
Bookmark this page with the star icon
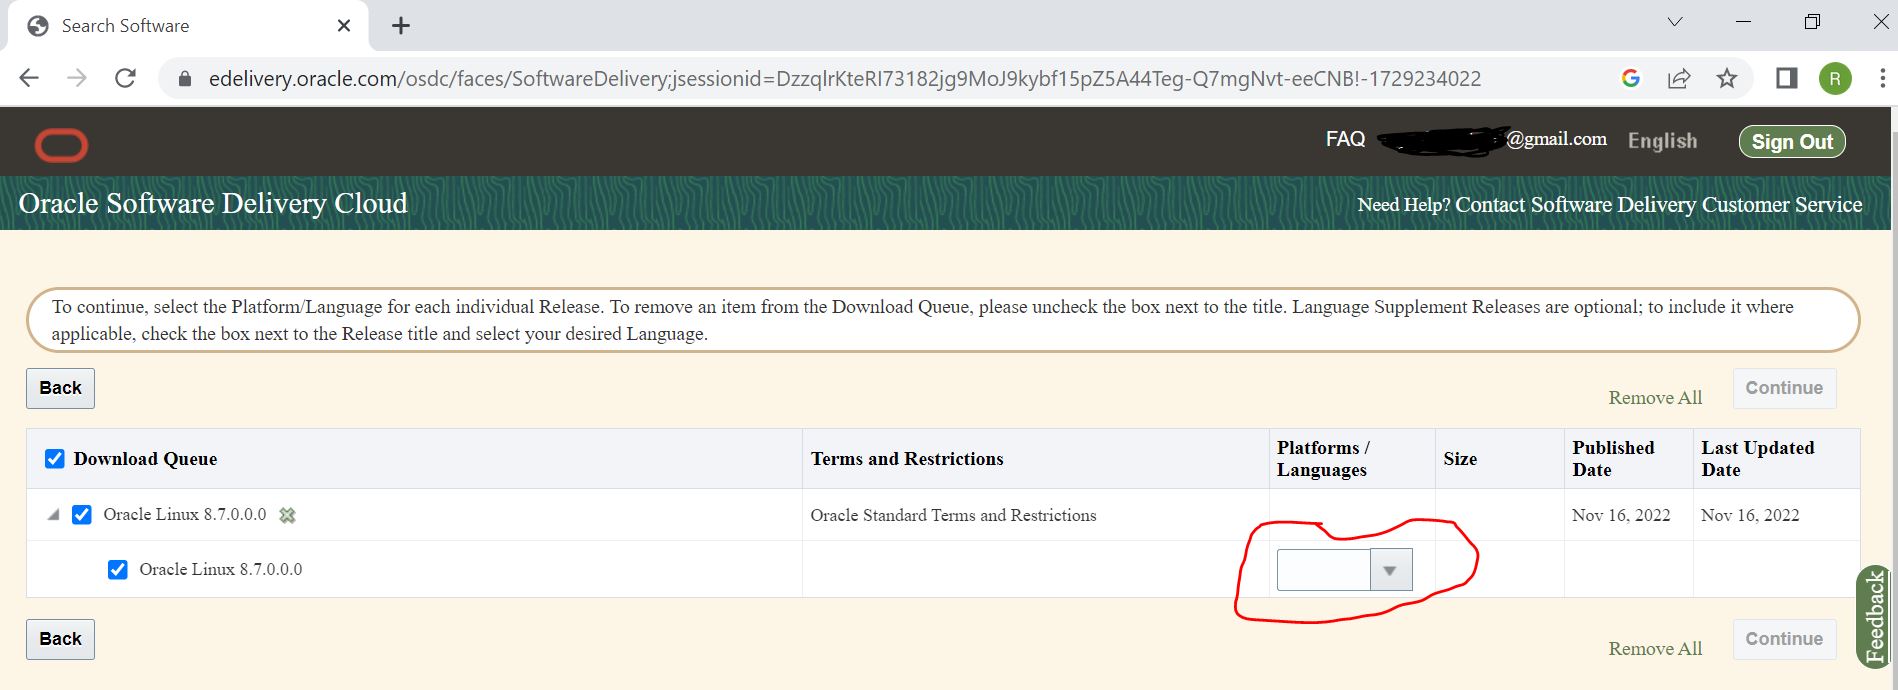coord(1727,78)
